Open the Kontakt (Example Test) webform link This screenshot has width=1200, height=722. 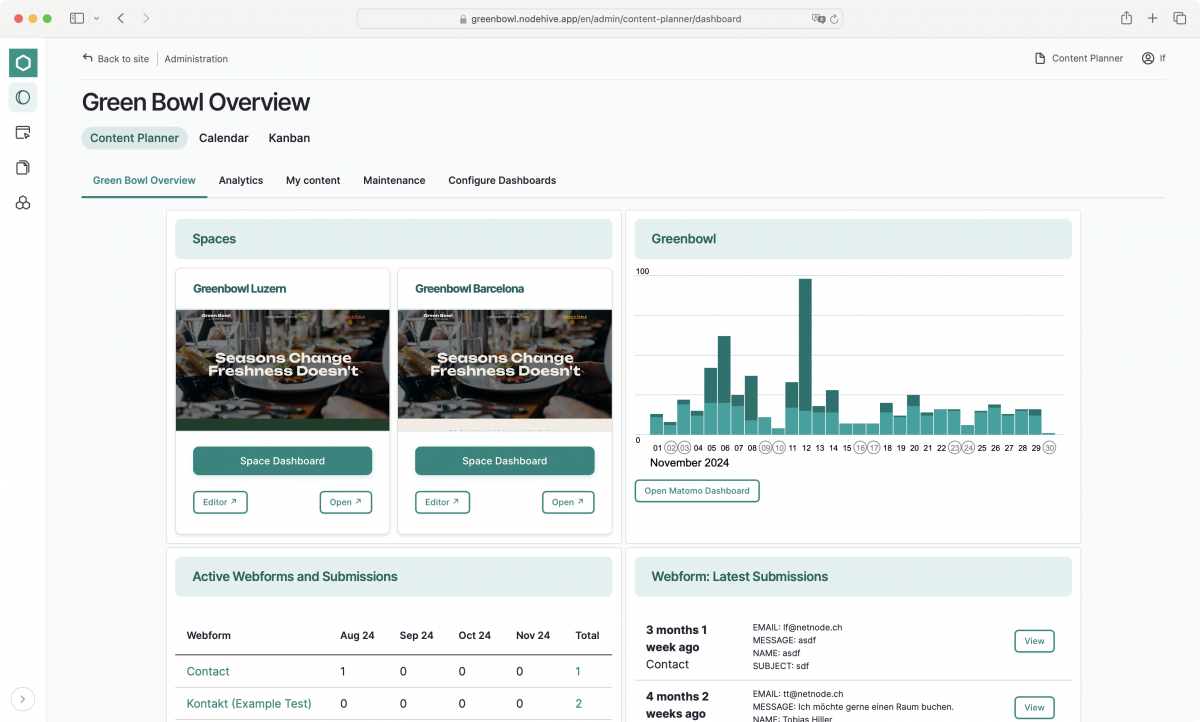tap(249, 704)
